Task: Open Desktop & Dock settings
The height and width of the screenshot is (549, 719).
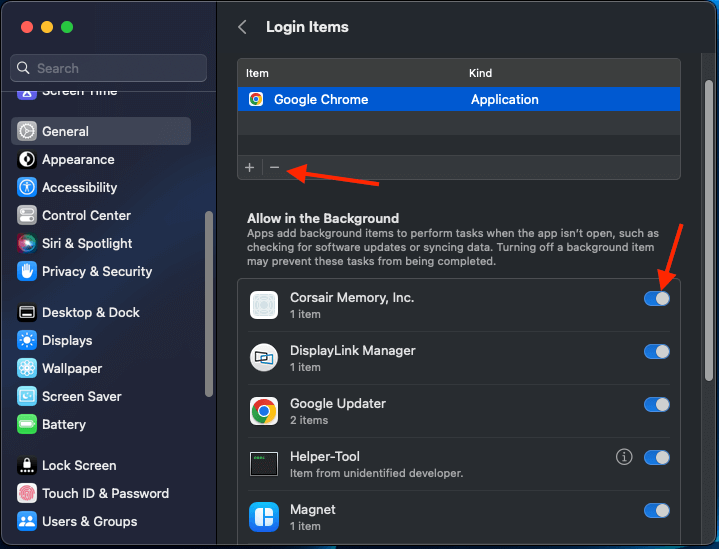Action: pyautogui.click(x=101, y=313)
